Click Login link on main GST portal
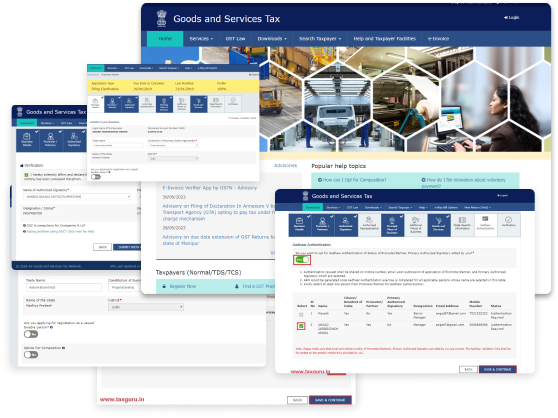The width and height of the screenshot is (558, 418). click(x=511, y=17)
